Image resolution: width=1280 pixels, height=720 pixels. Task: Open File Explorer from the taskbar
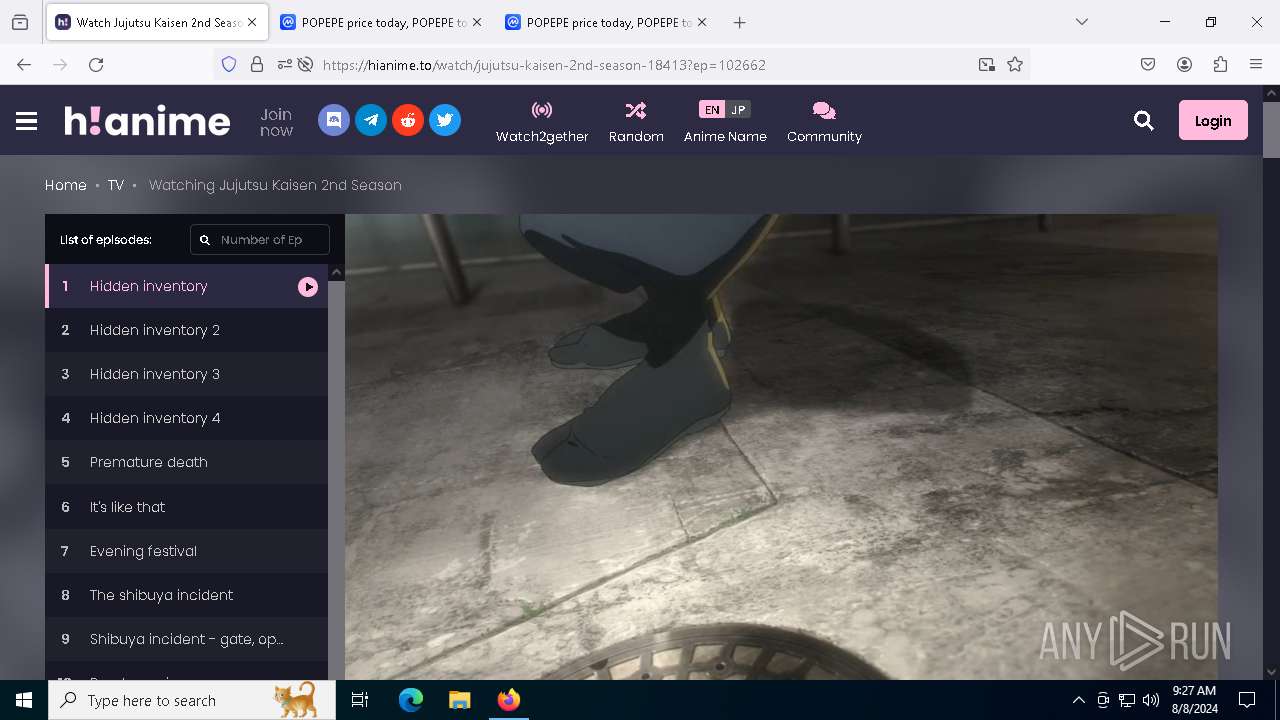pos(459,700)
